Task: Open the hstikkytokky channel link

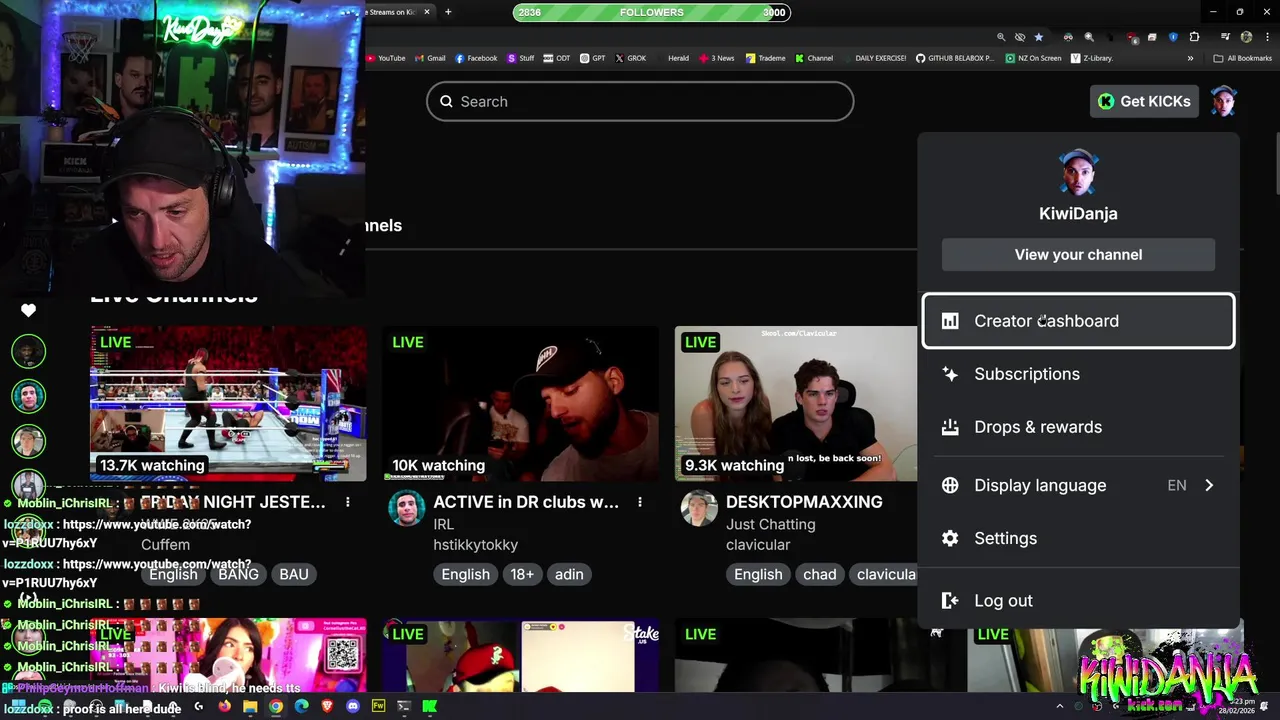Action: click(x=475, y=545)
